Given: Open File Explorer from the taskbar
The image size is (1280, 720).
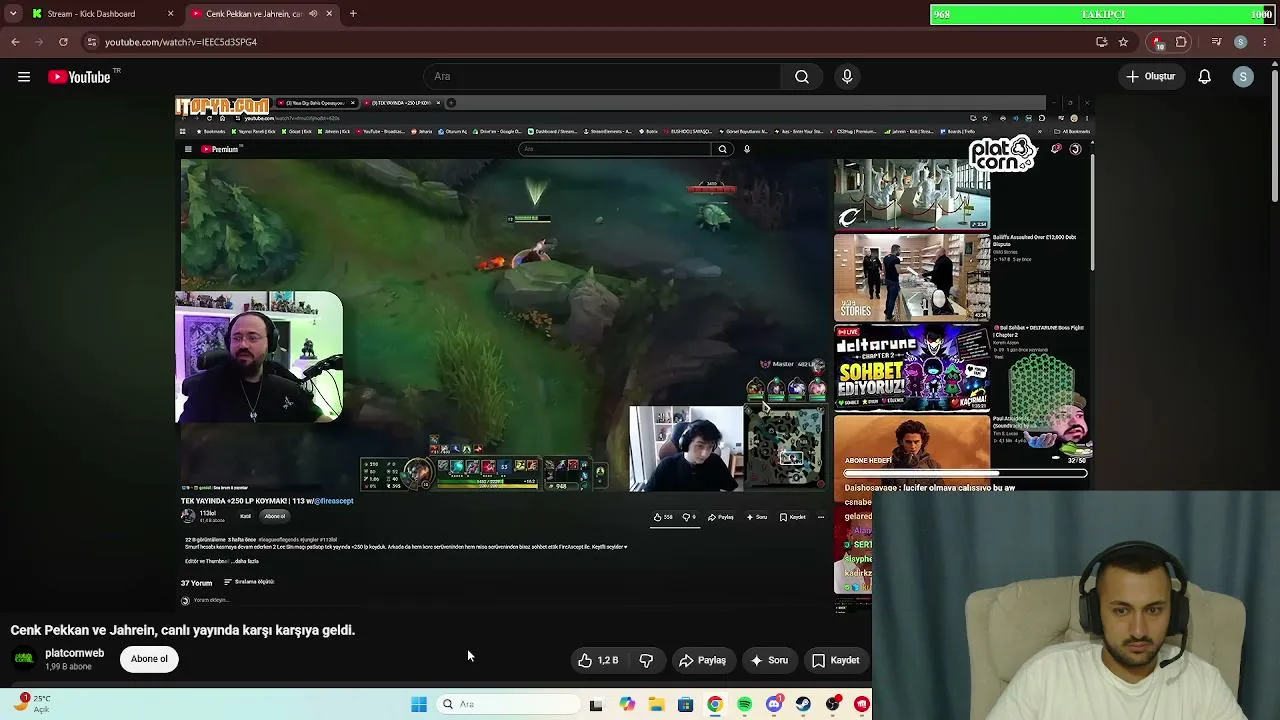Looking at the screenshot, I should coord(656,704).
